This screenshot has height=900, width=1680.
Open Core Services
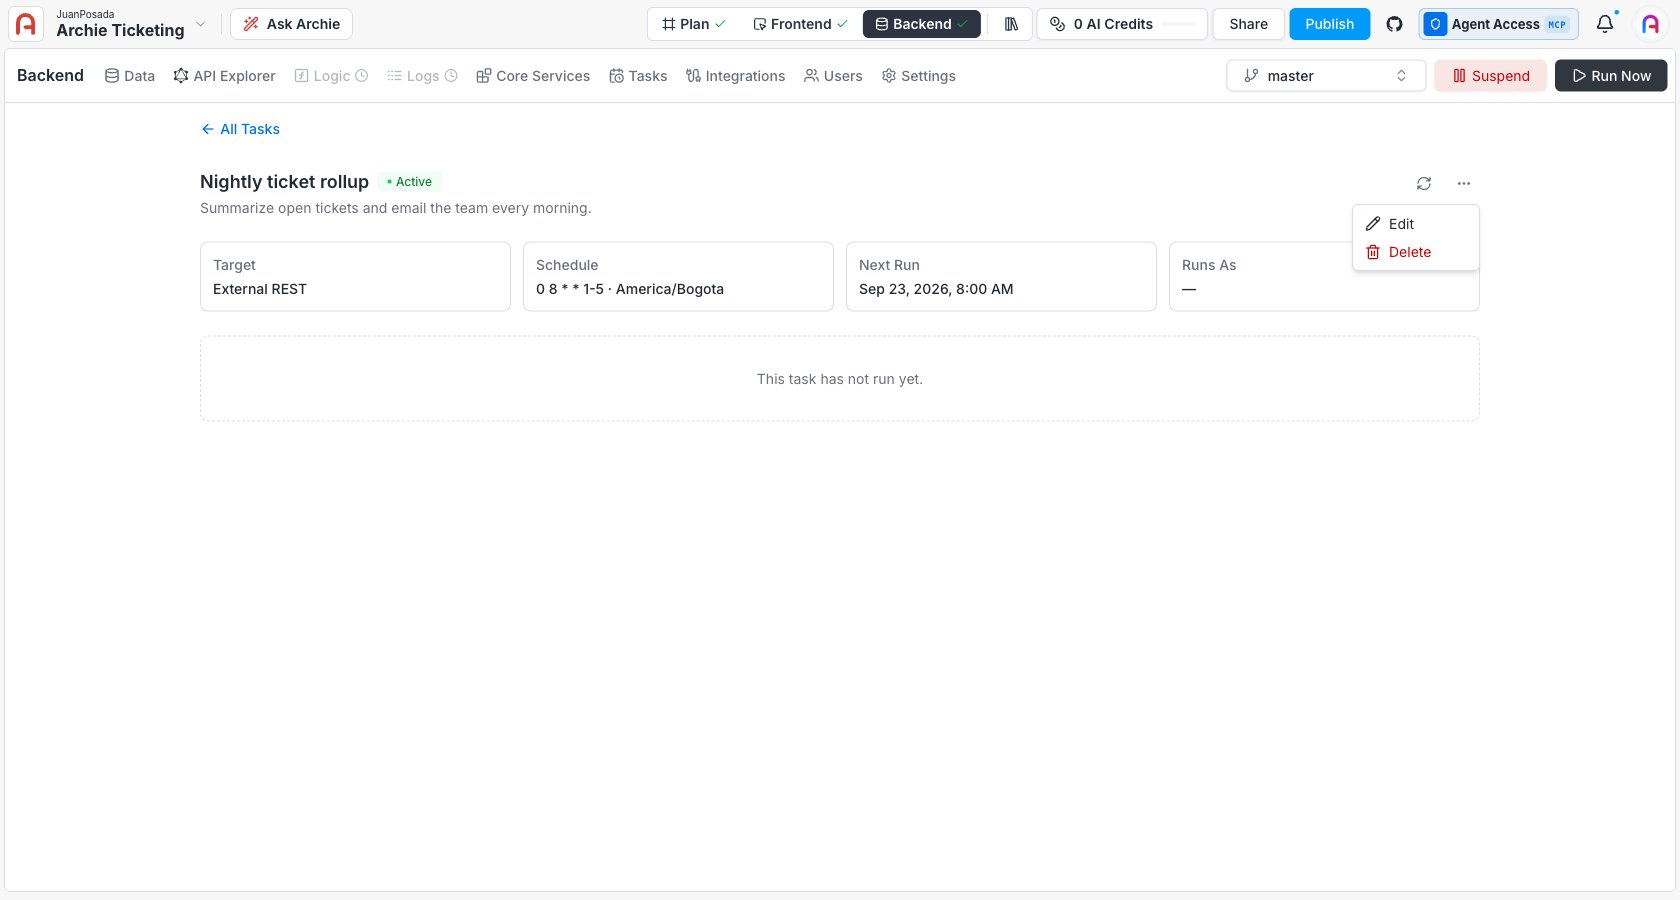click(533, 76)
